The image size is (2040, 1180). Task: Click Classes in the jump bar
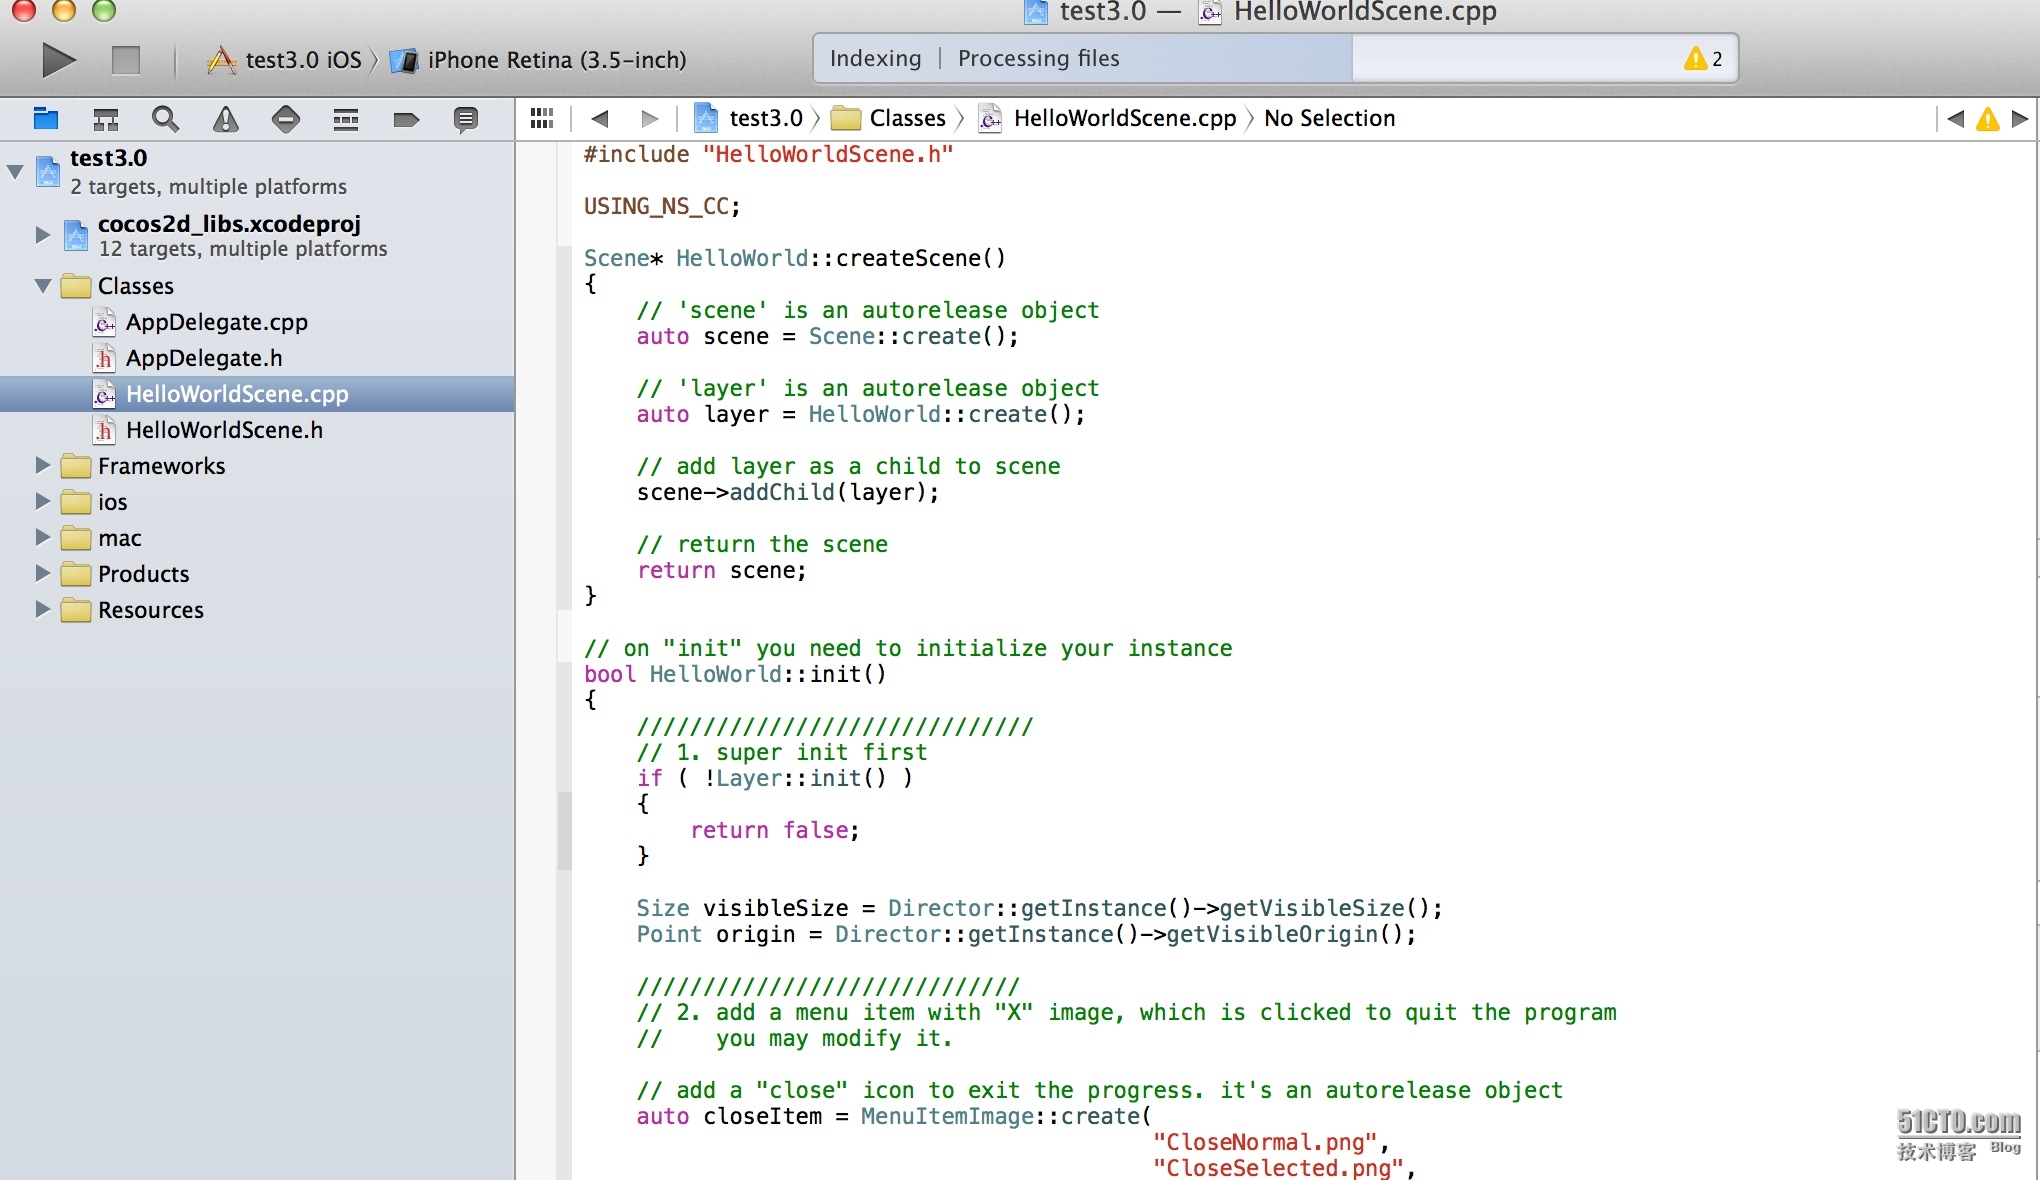pos(888,118)
